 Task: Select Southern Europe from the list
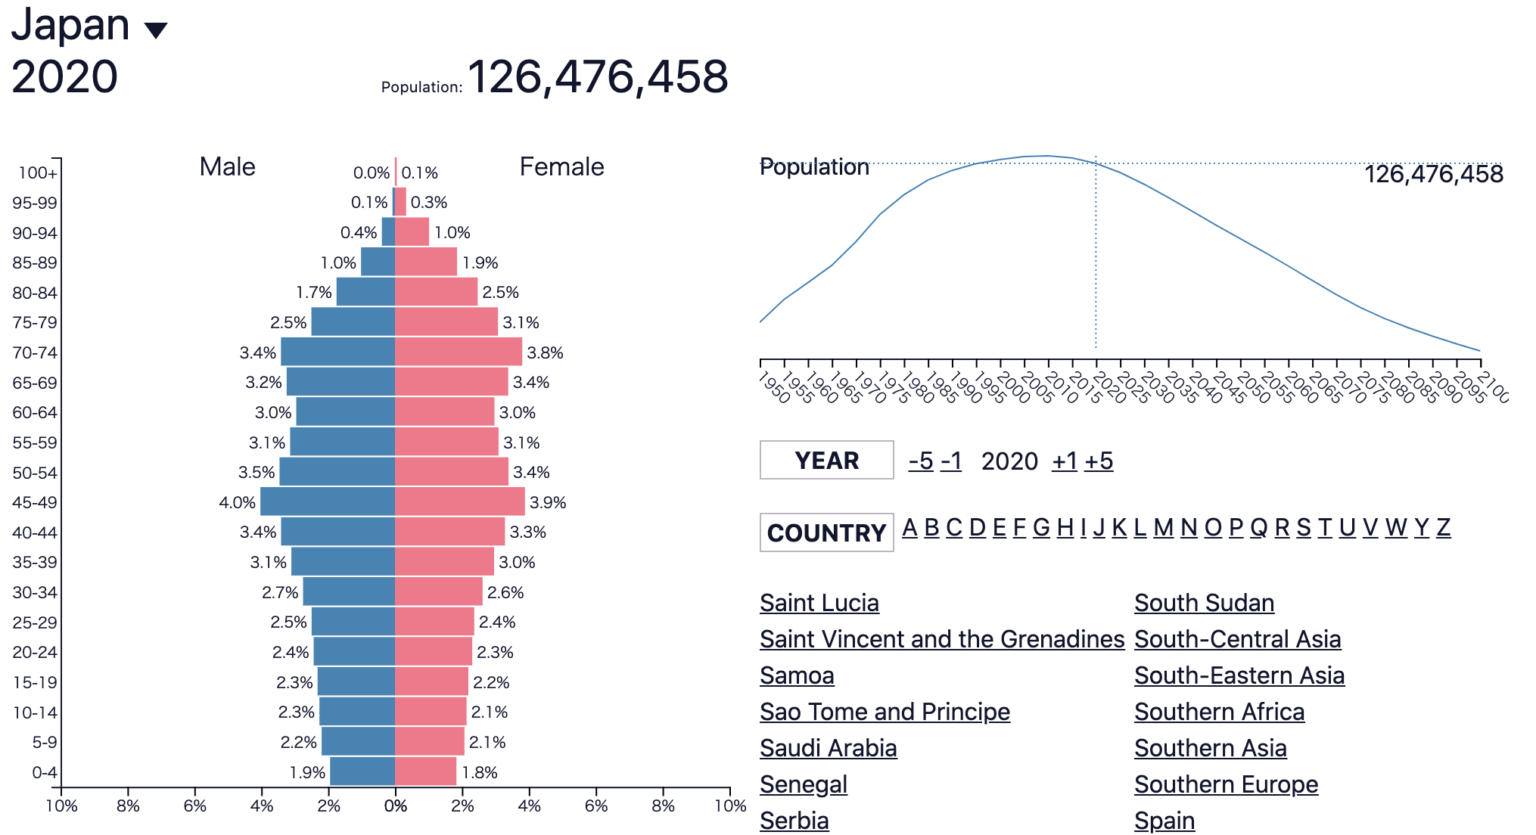(1226, 785)
